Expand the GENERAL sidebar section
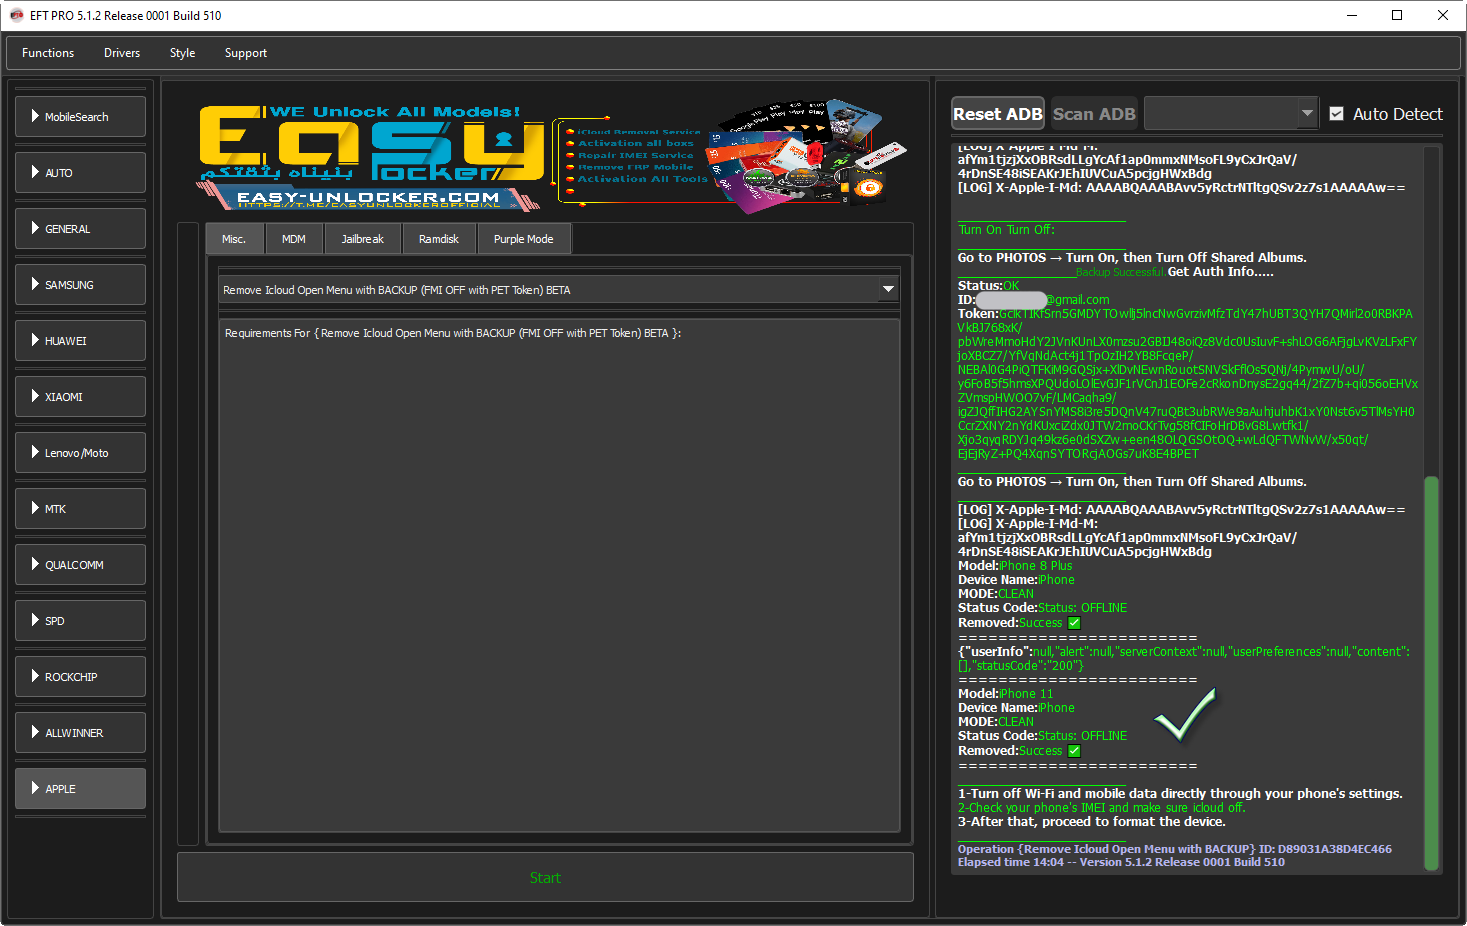Viewport: 1467px width, 926px height. click(x=80, y=229)
